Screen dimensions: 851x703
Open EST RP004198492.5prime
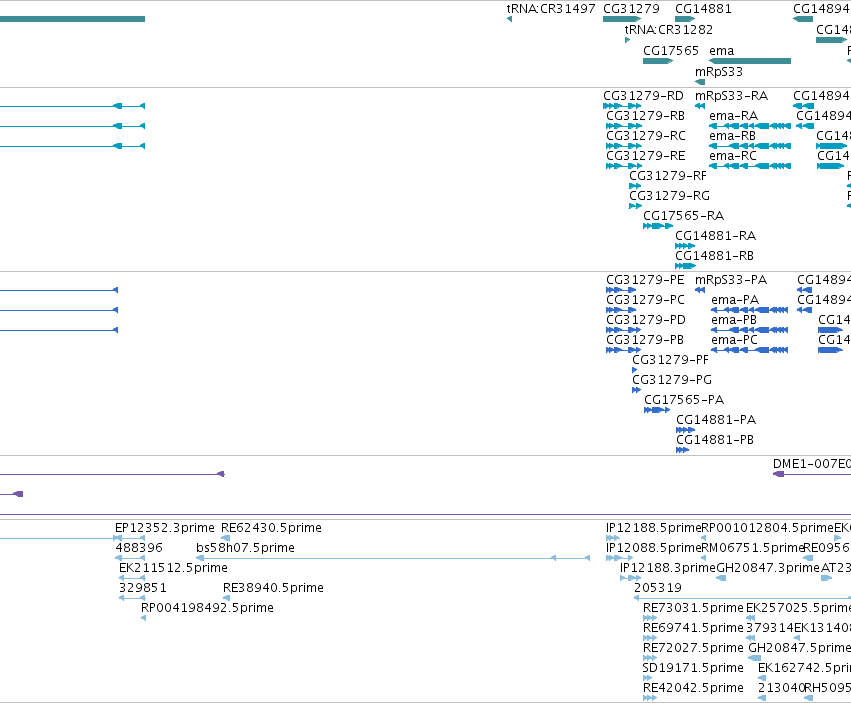pyautogui.click(x=207, y=608)
